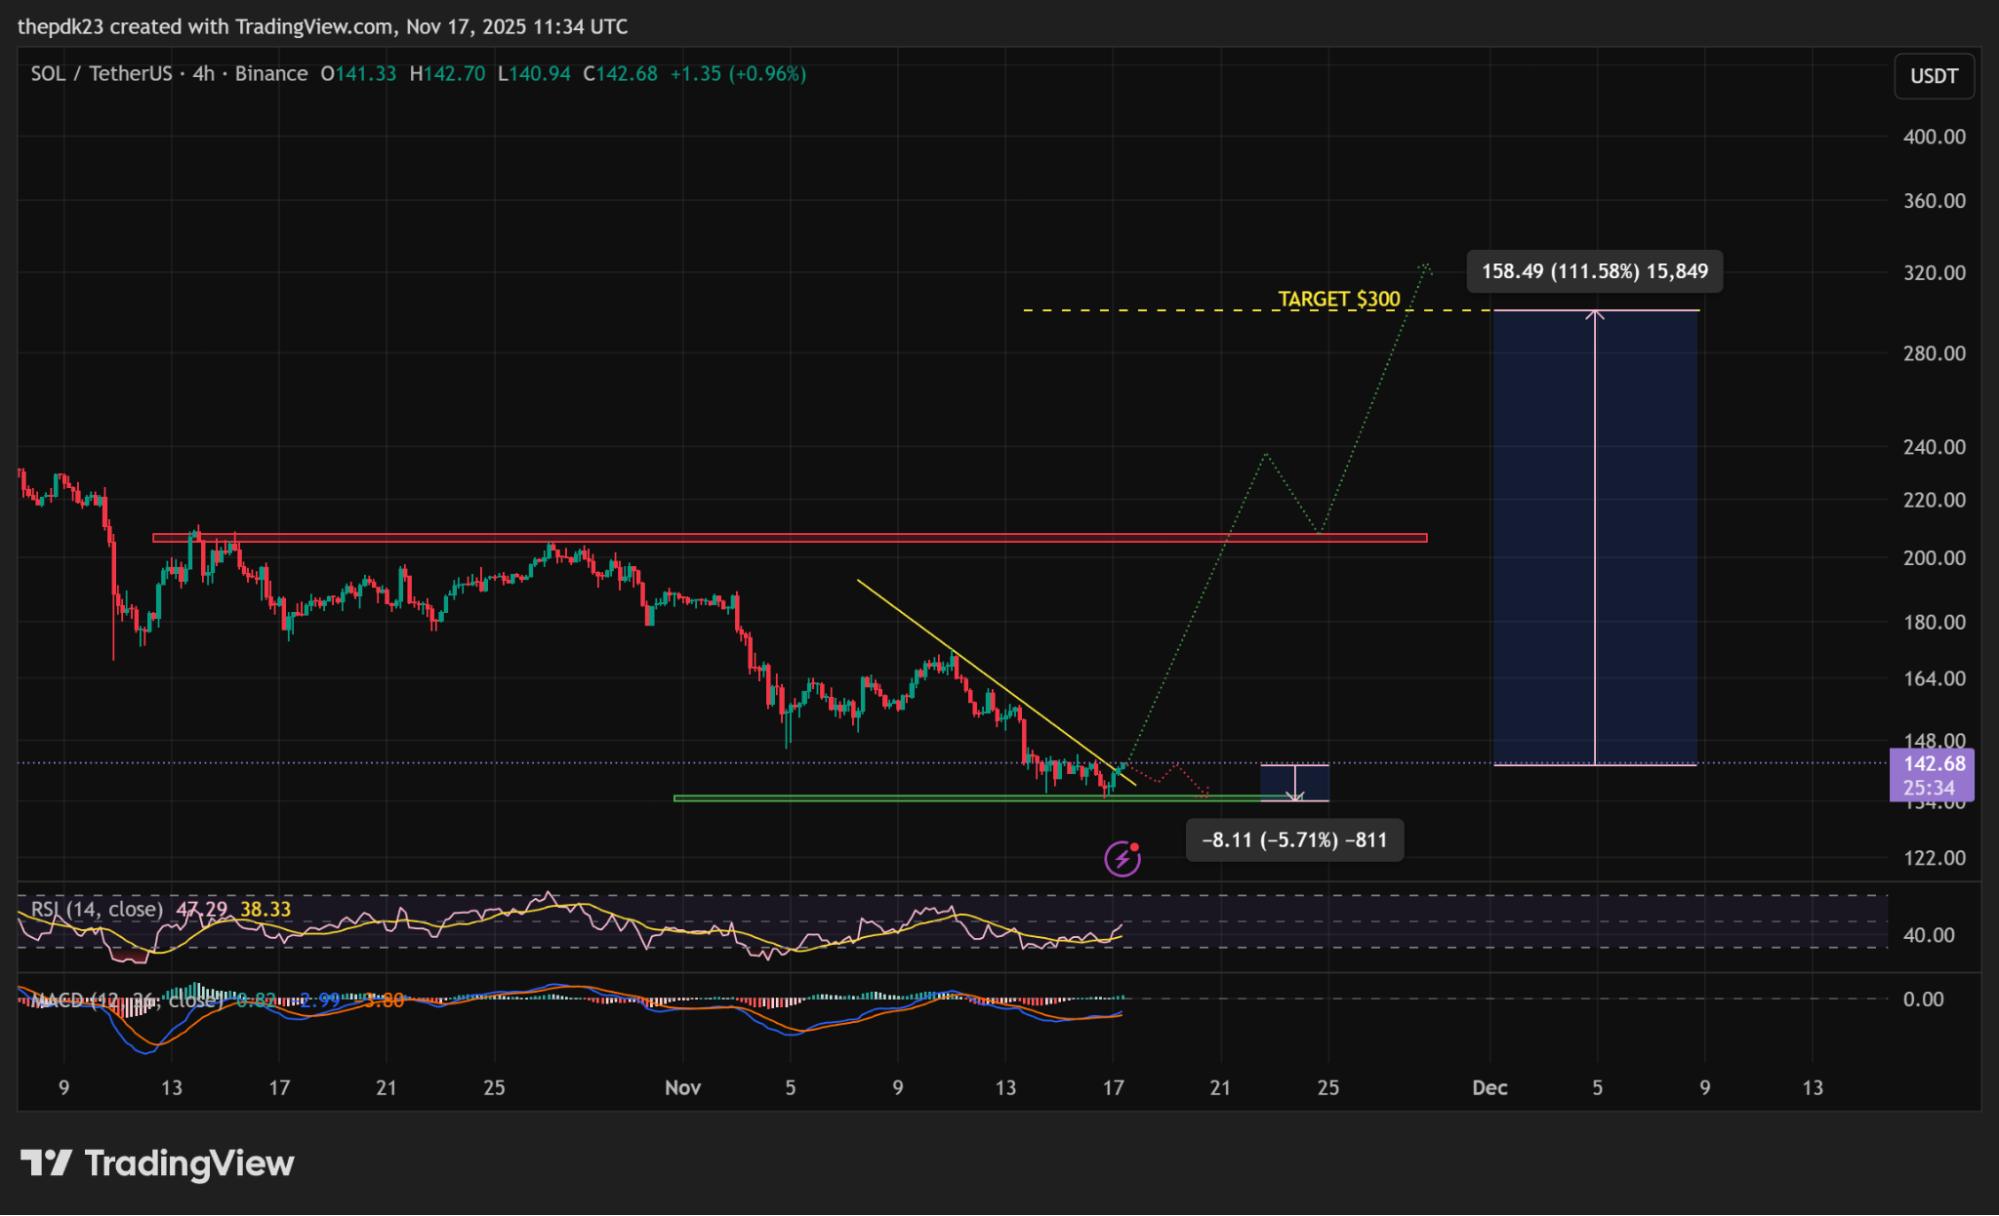1999x1216 pixels.
Task: Click the current price label 142.68
Action: click(1932, 764)
